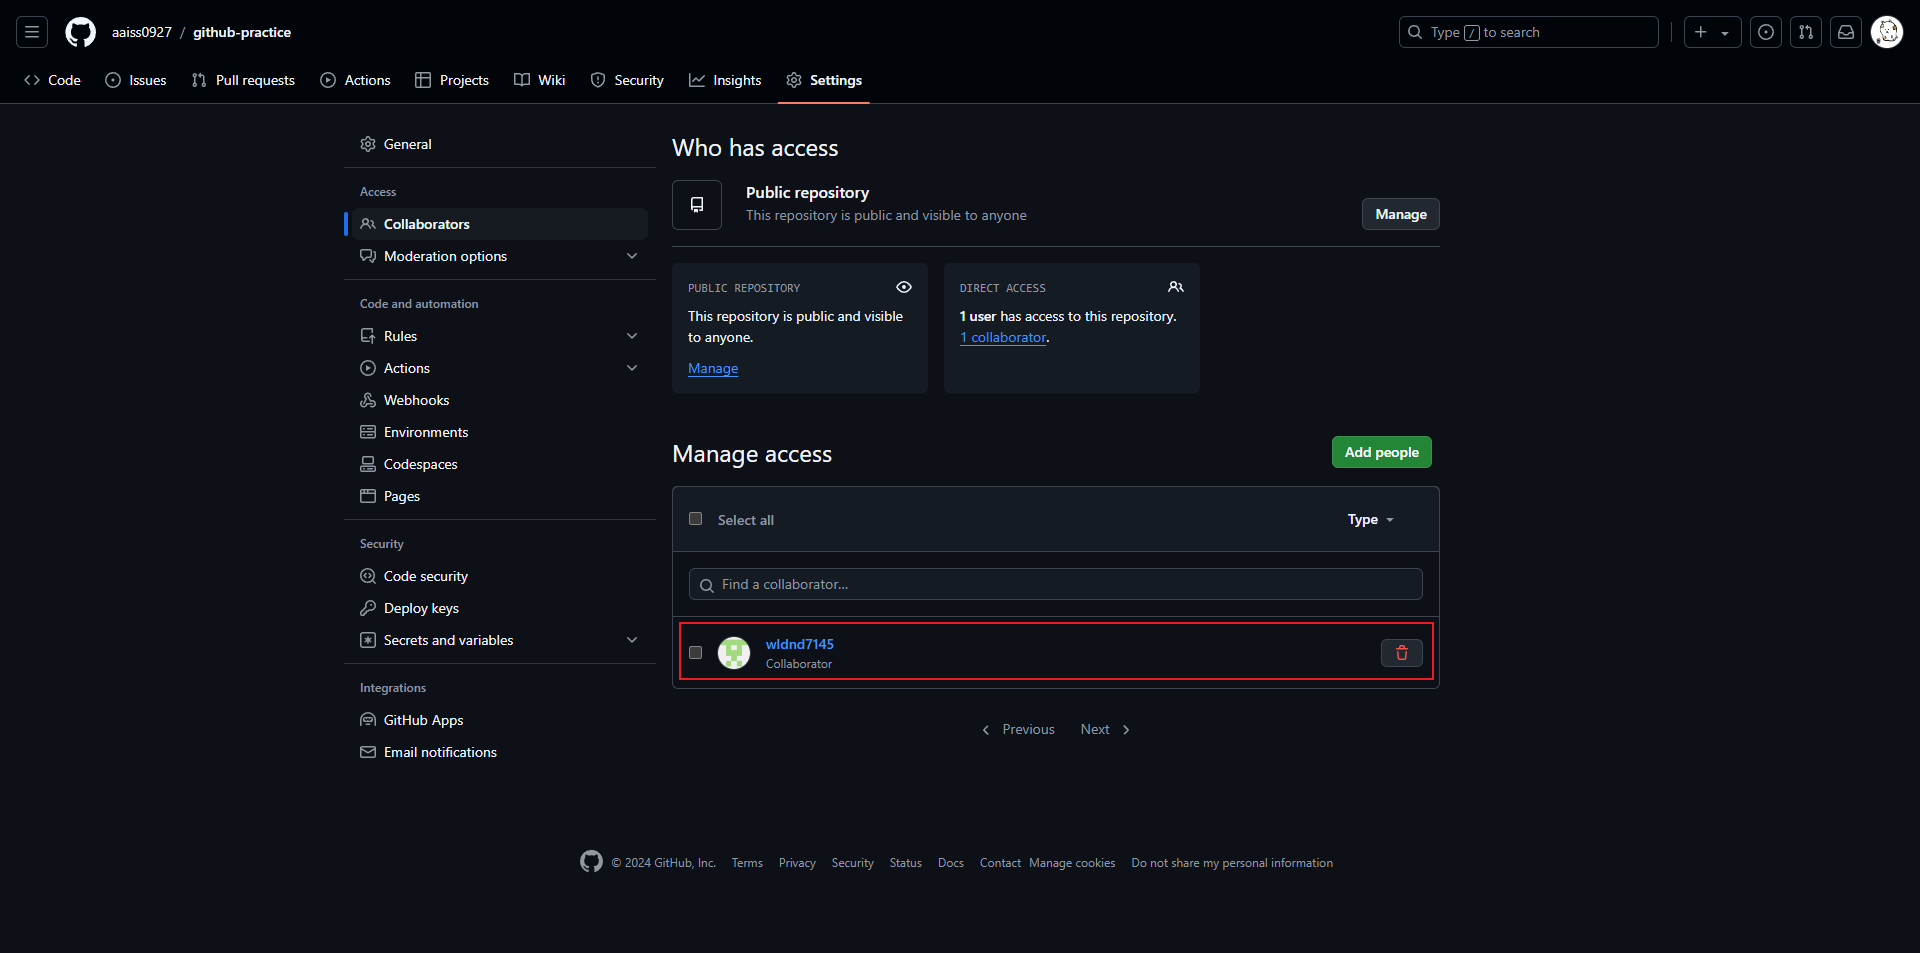
Task: Open the Docs footer link
Action: [x=951, y=863]
